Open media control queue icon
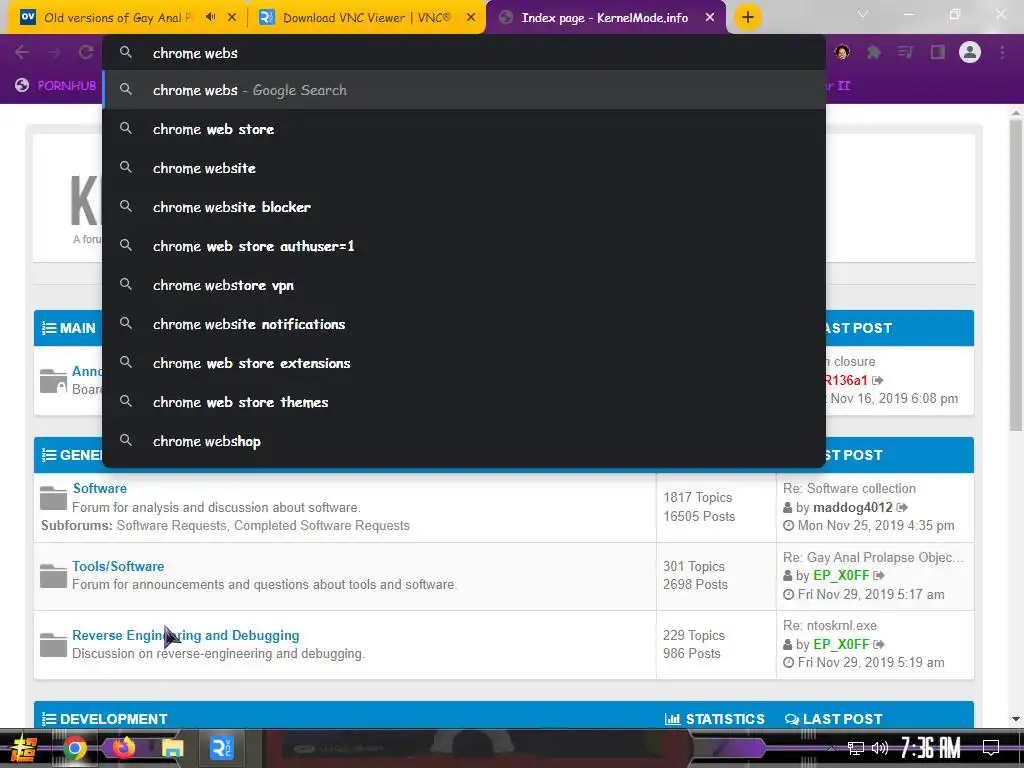 point(905,52)
